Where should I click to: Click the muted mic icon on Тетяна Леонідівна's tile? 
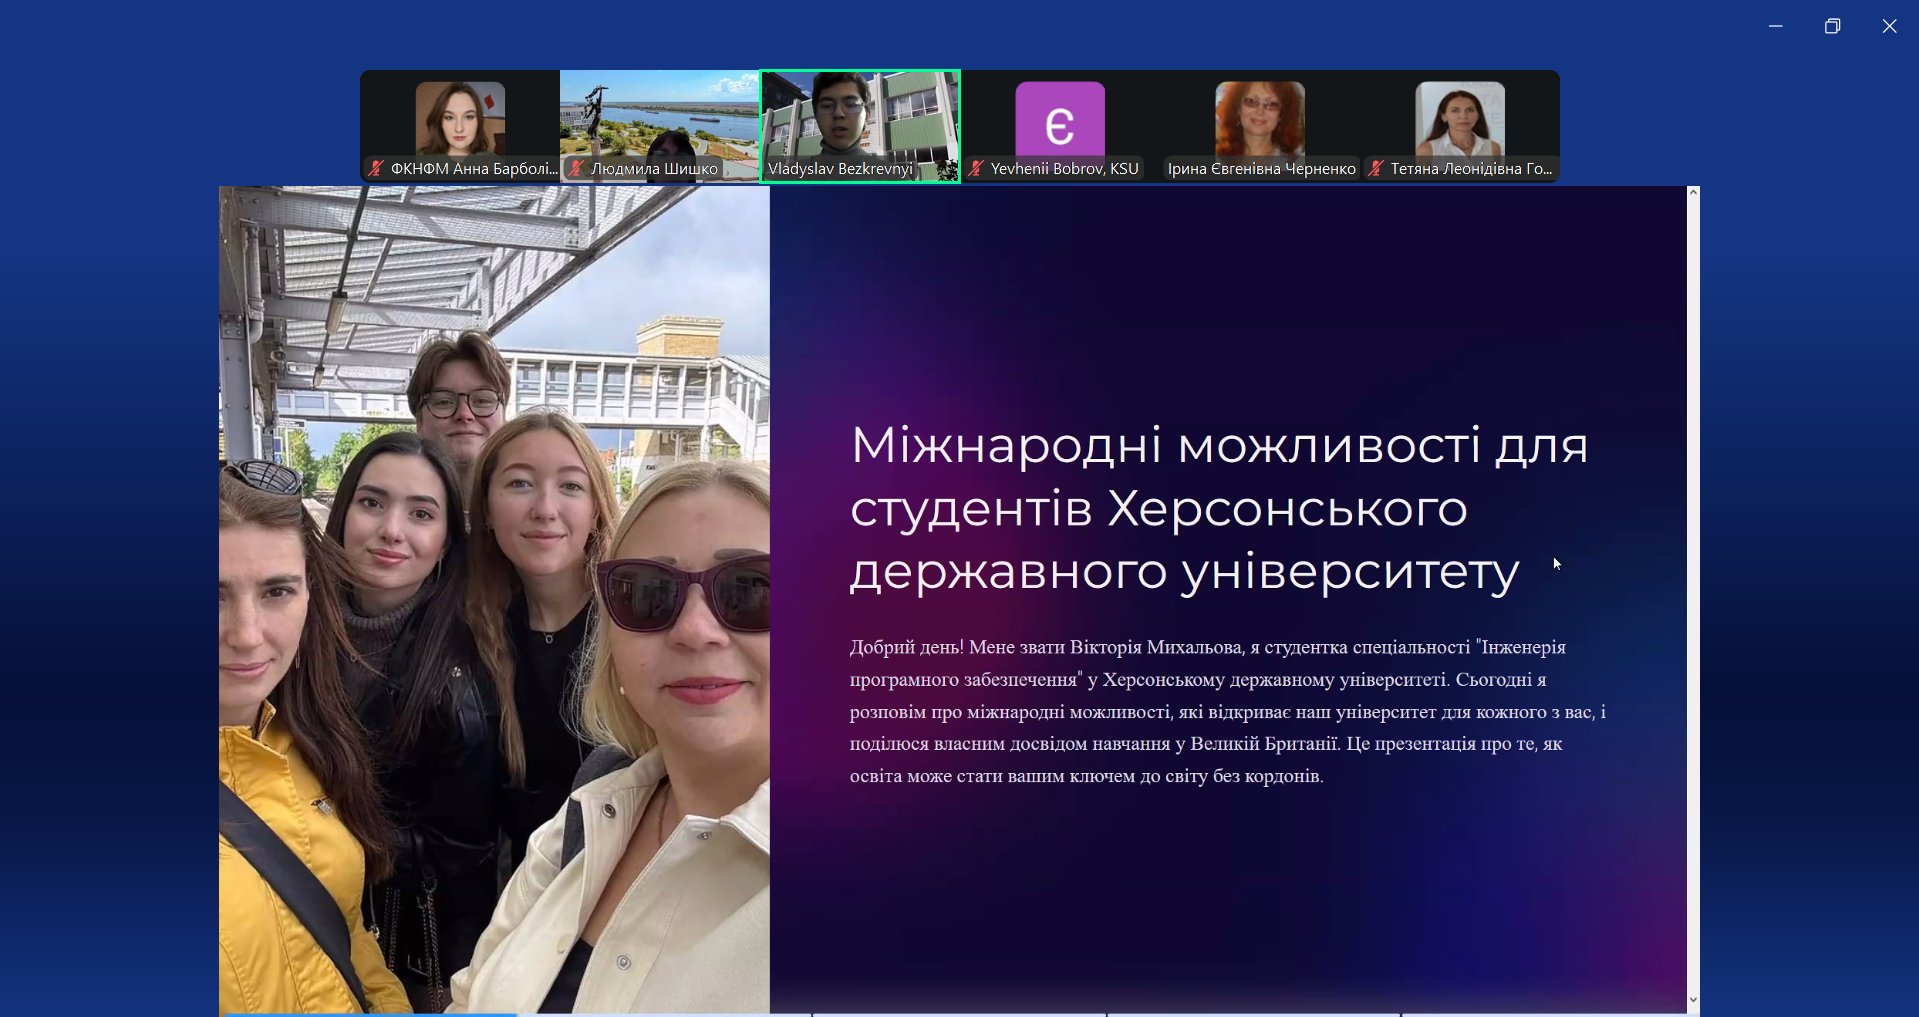tap(1374, 168)
